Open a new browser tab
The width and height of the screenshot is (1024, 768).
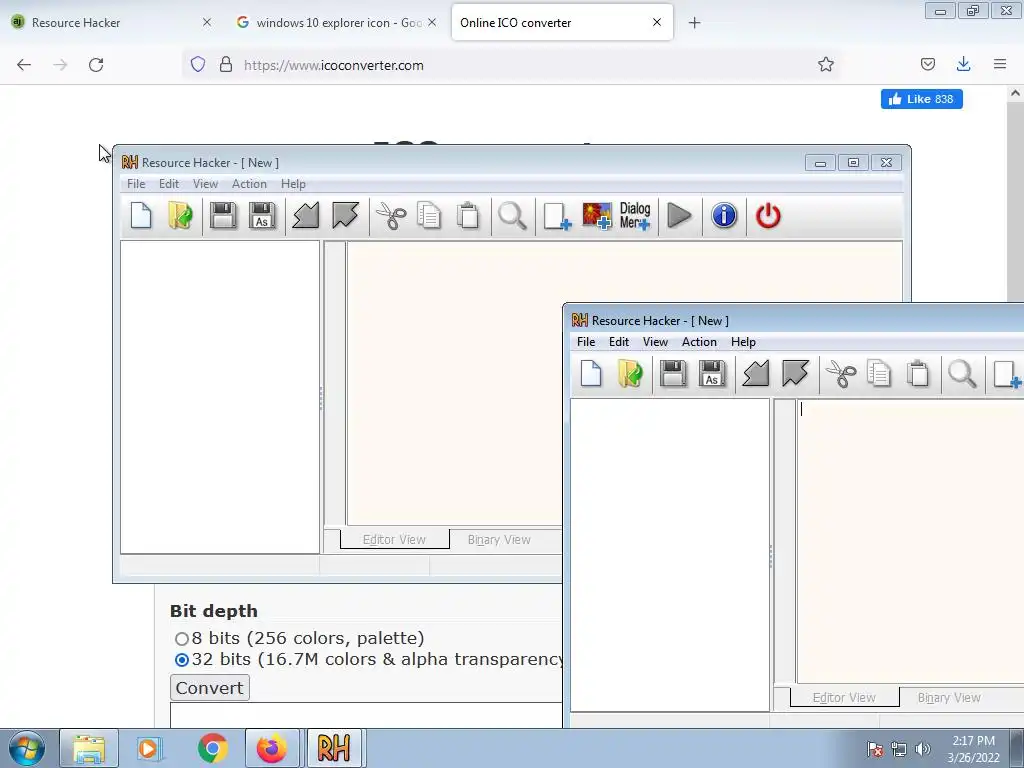tap(694, 23)
